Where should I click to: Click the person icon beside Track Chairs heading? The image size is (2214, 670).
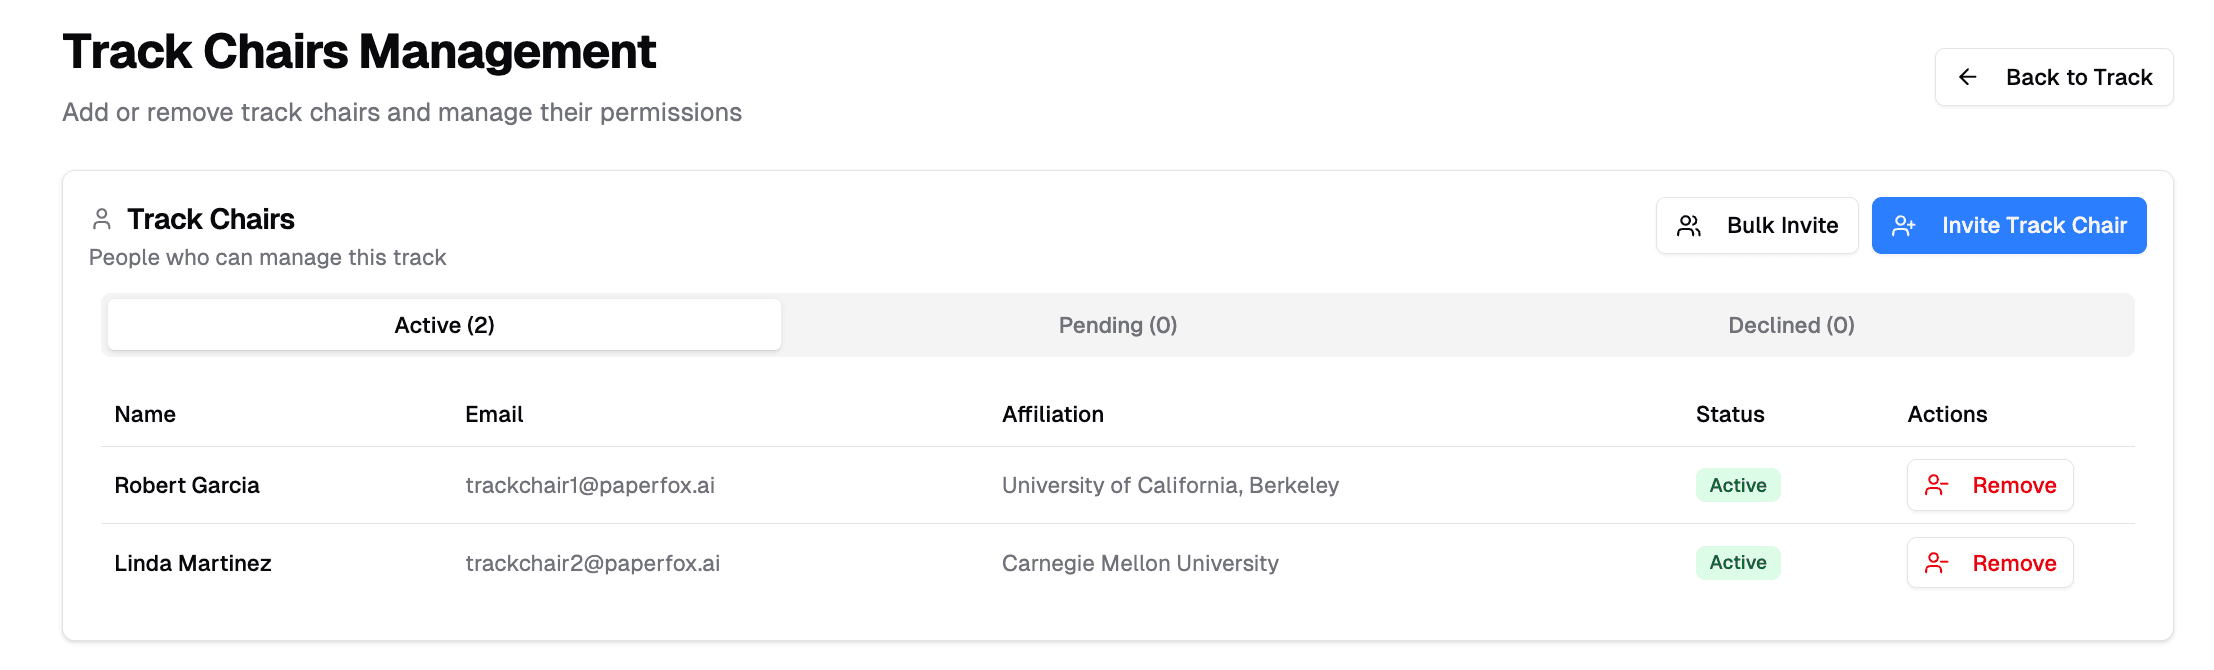coord(102,219)
